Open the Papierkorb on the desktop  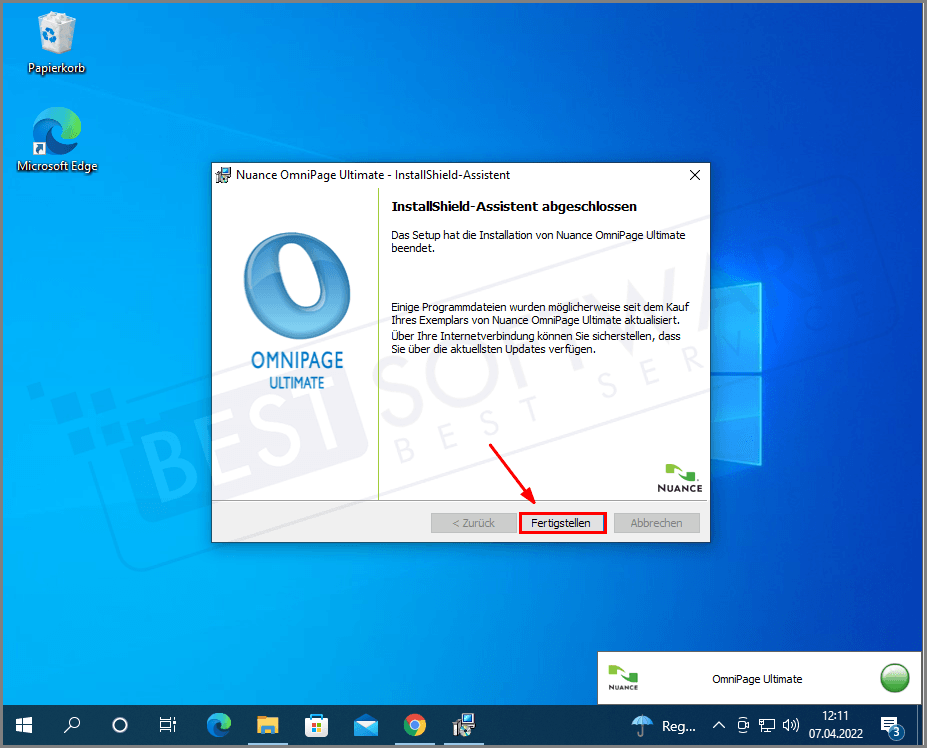[56, 35]
